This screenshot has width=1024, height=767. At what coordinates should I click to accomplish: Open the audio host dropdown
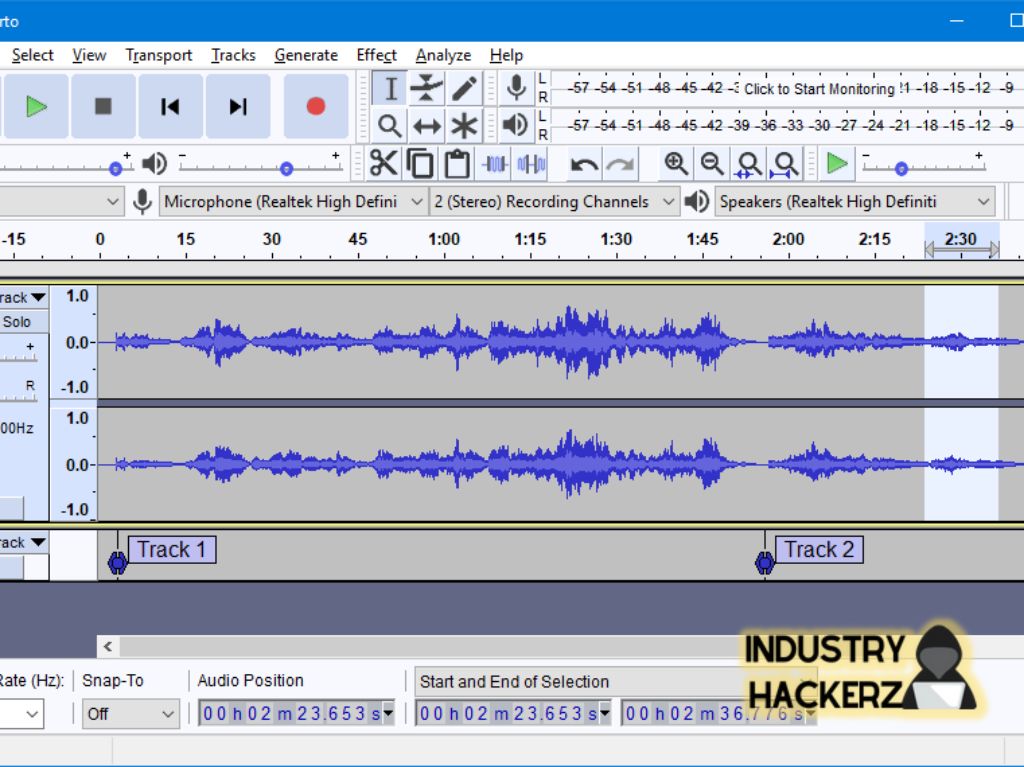coord(61,202)
